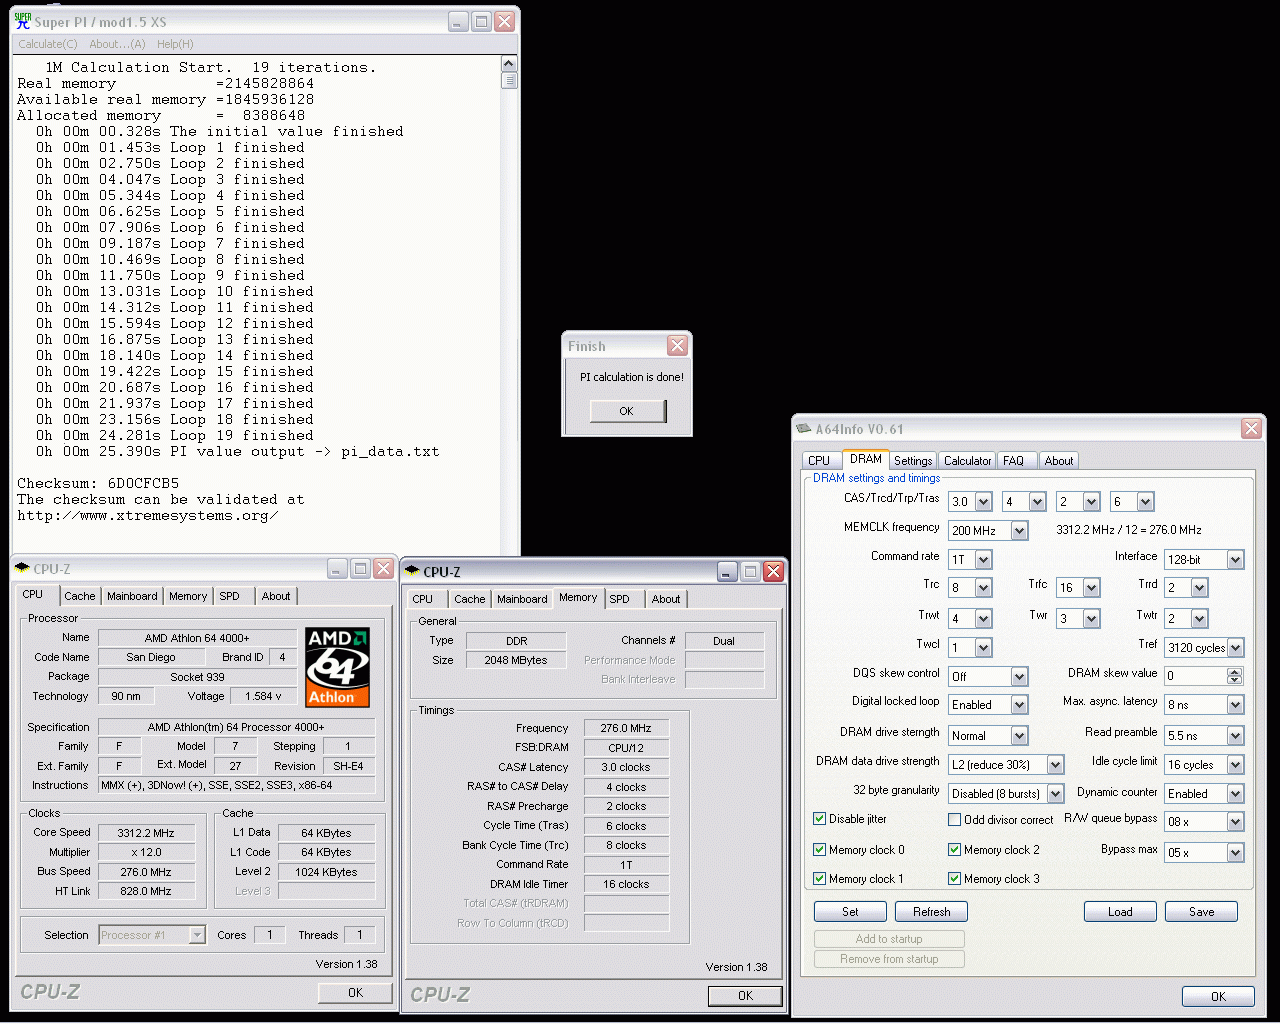Open CPU-Z Processor #1 selection dropdown
The height and width of the screenshot is (1024, 1280).
click(197, 935)
